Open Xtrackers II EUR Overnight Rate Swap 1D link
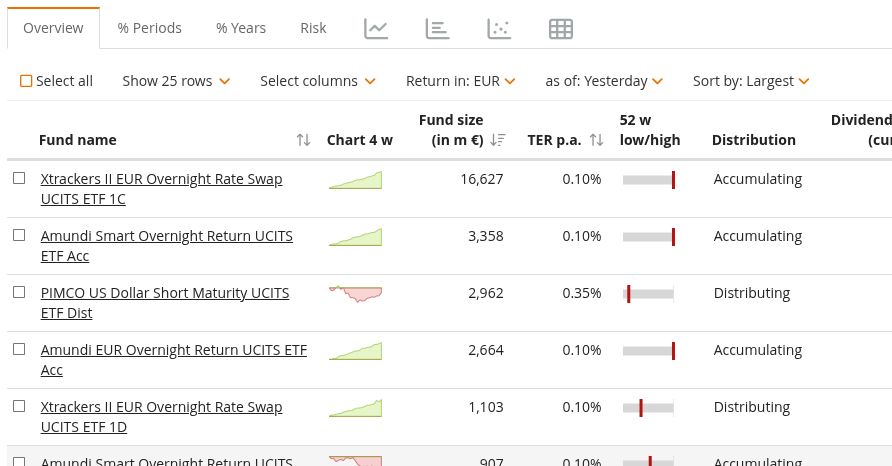The height and width of the screenshot is (466, 892). point(162,416)
